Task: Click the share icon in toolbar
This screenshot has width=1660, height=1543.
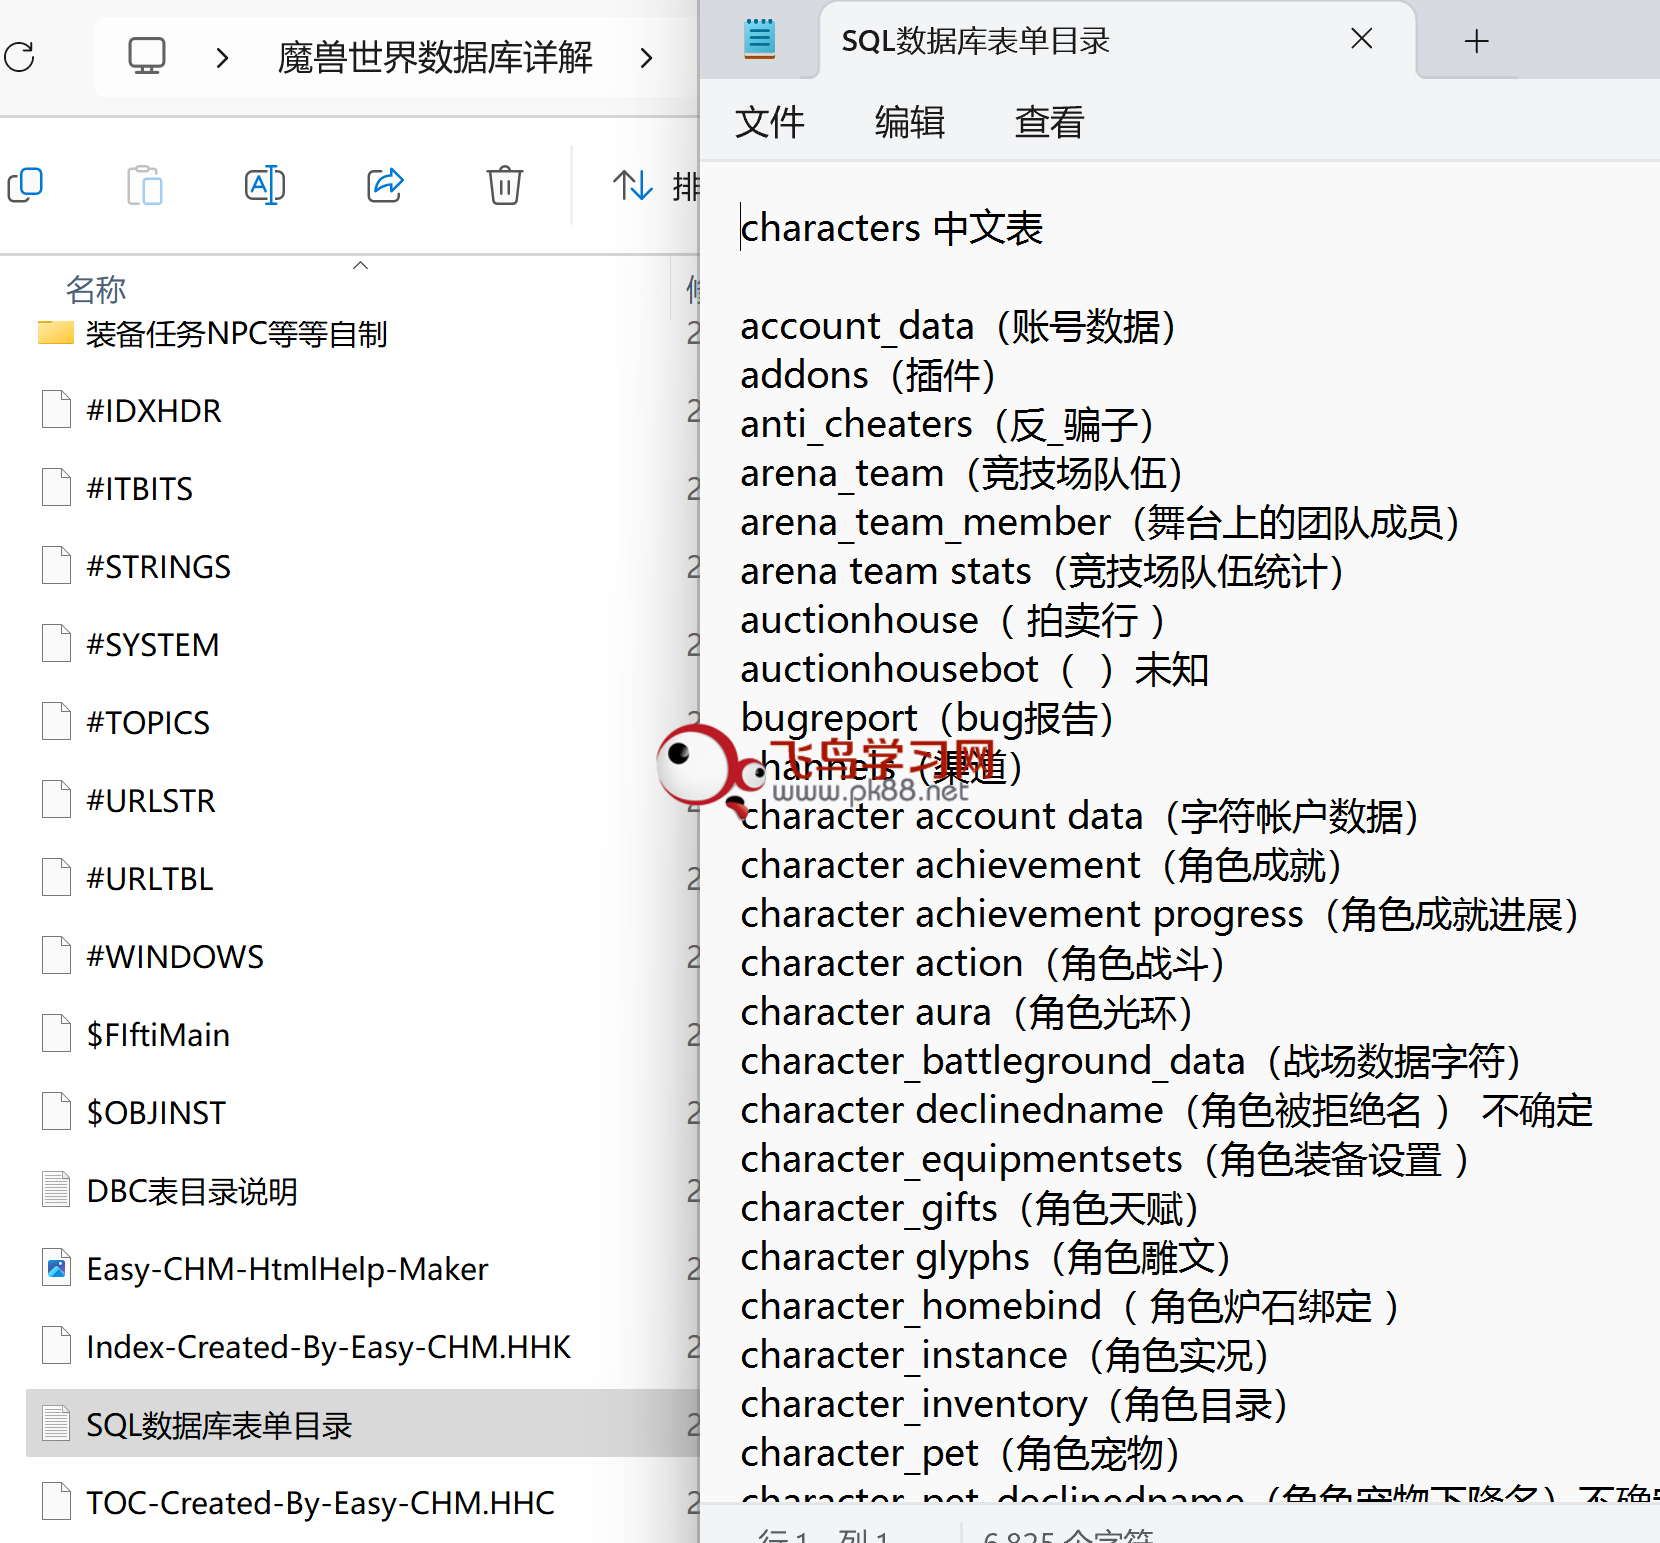Action: pos(385,185)
